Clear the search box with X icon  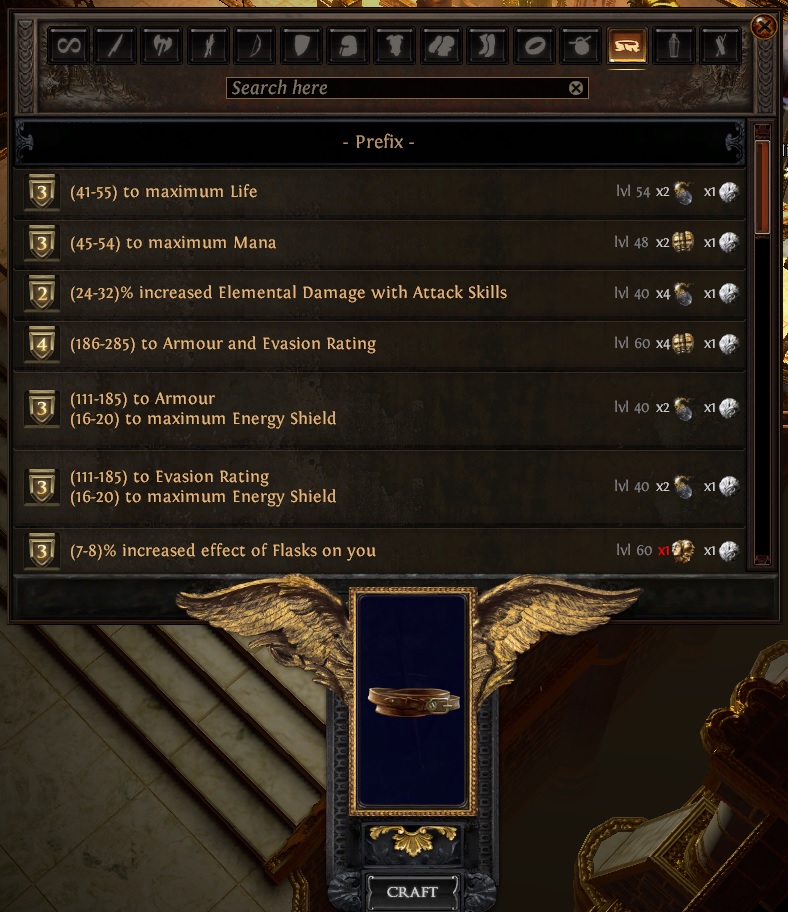point(576,88)
